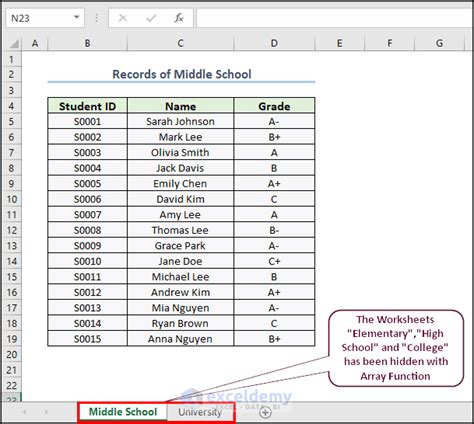
Task: Select cell containing Sarah Johnson
Action: 180,121
